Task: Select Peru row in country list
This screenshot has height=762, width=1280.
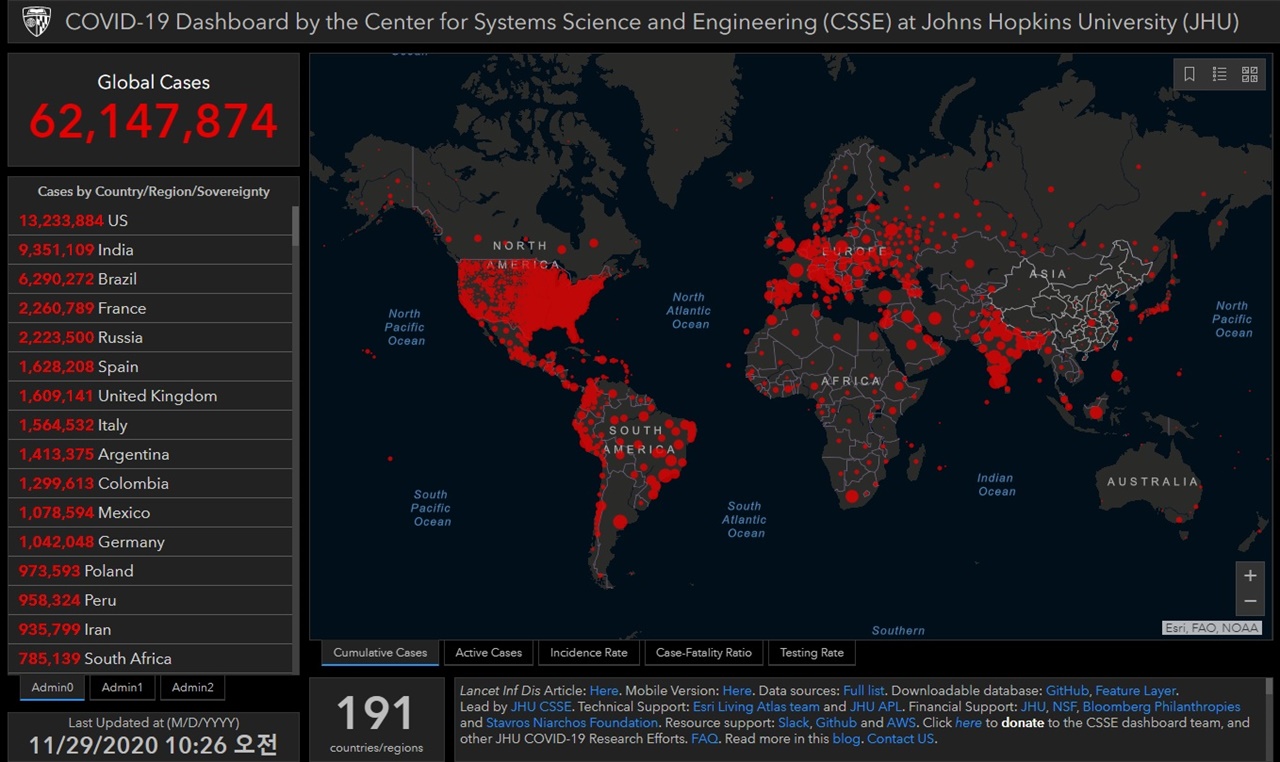Action: click(150, 600)
